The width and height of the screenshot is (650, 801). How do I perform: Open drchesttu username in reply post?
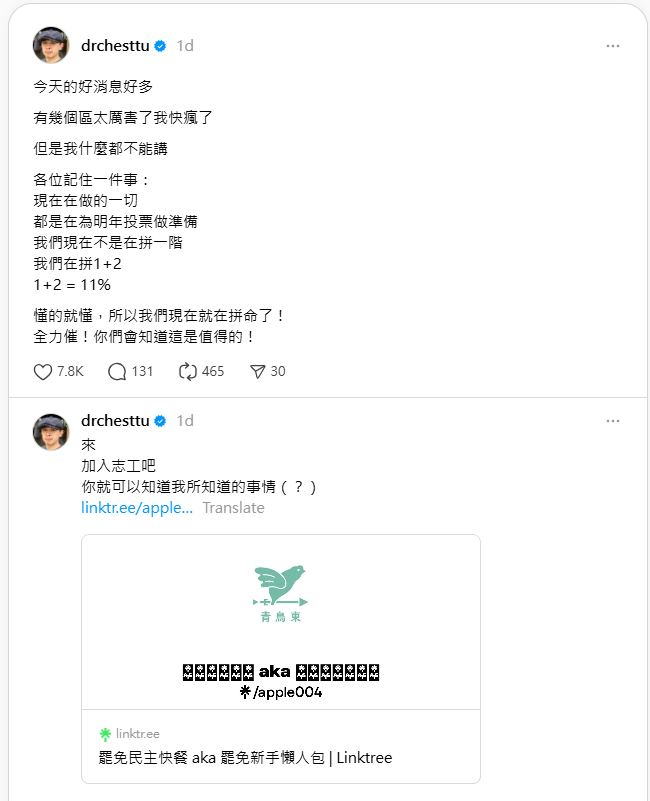tap(115, 421)
